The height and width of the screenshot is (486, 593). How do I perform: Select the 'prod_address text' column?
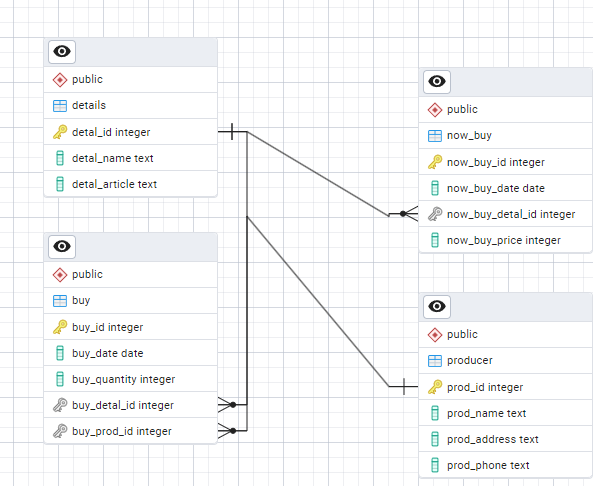click(x=506, y=439)
